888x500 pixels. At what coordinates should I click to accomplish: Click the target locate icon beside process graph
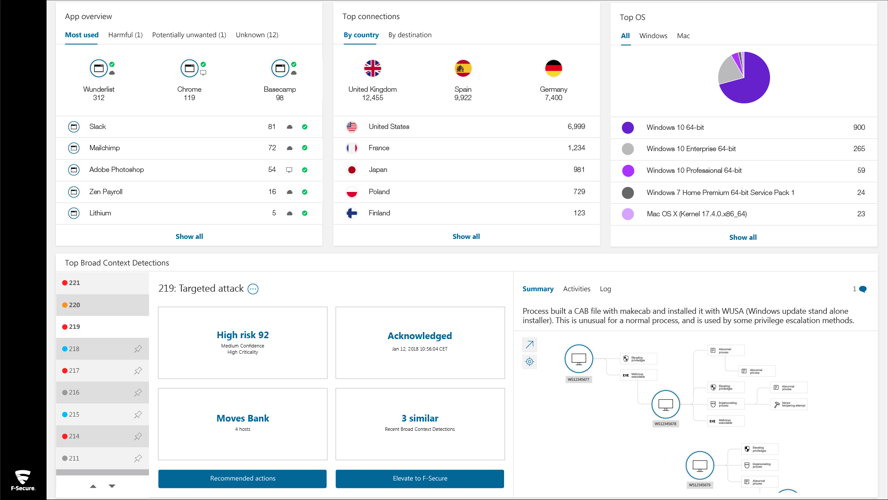point(530,362)
